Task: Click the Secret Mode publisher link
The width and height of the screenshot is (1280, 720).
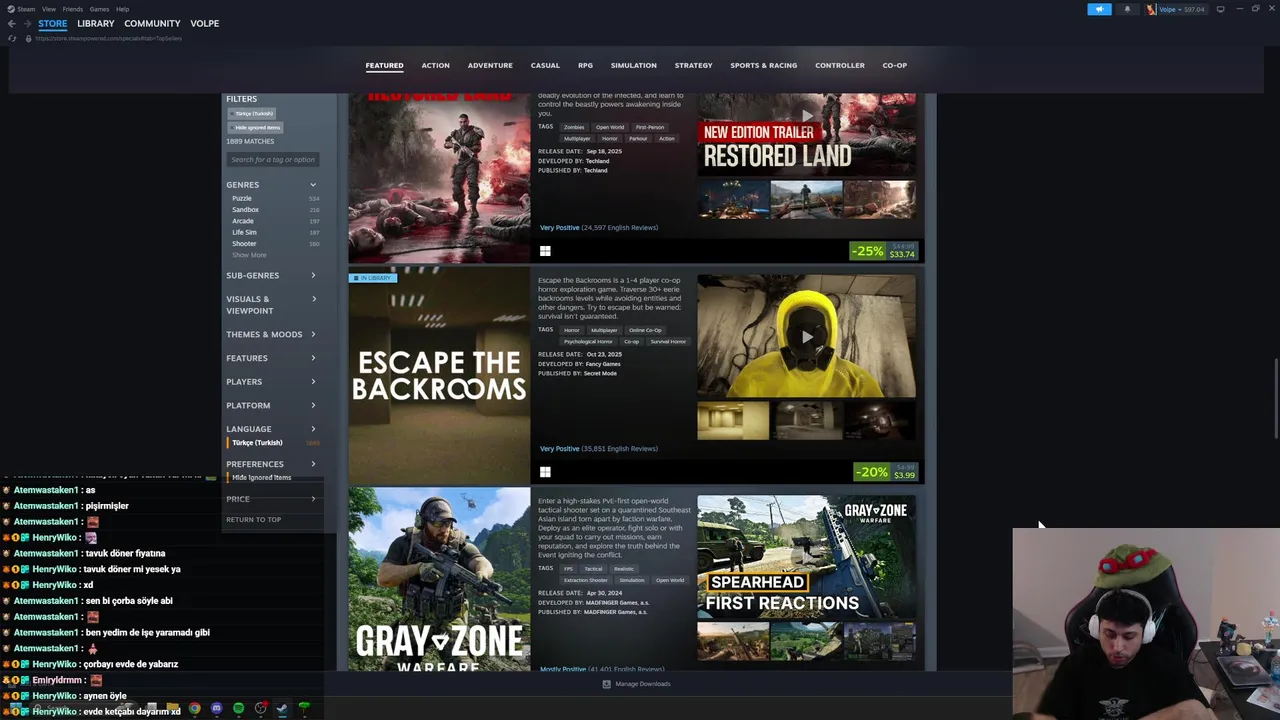Action: [x=601, y=373]
